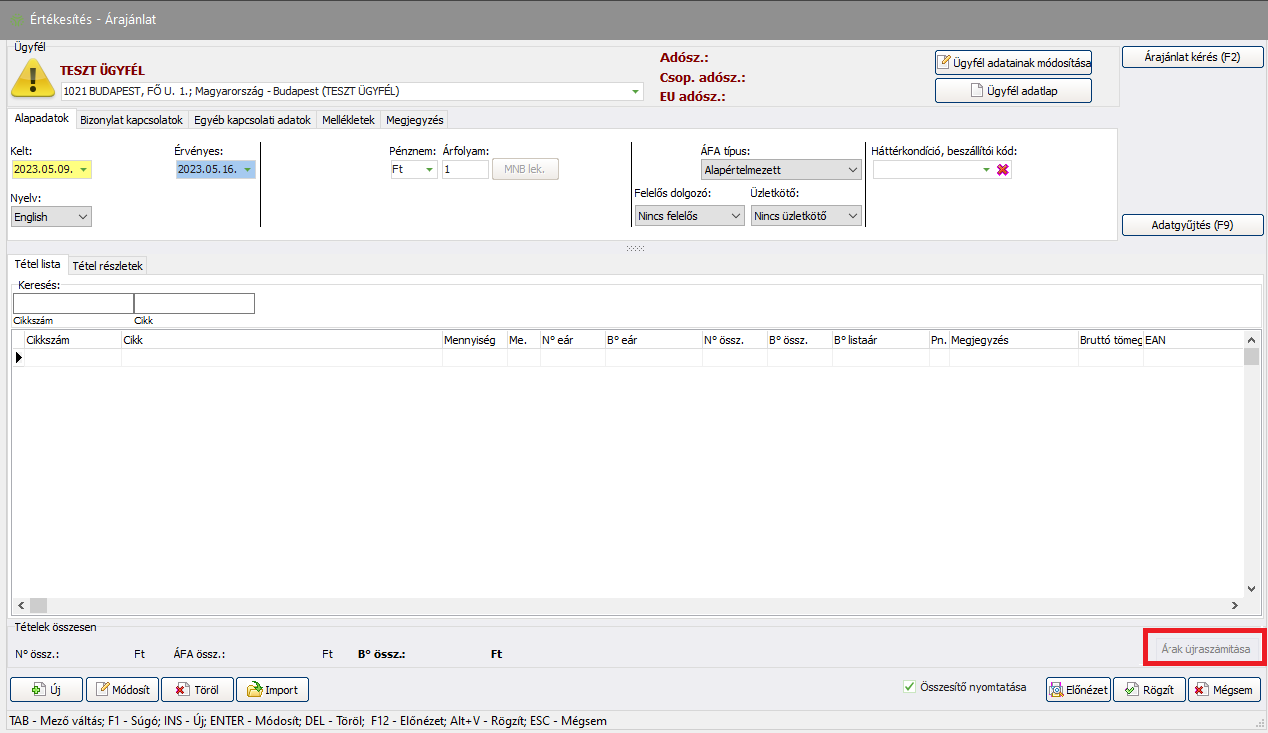Open the Kelt date picker dropdown
This screenshot has width=1268, height=733.
pyautogui.click(x=83, y=170)
